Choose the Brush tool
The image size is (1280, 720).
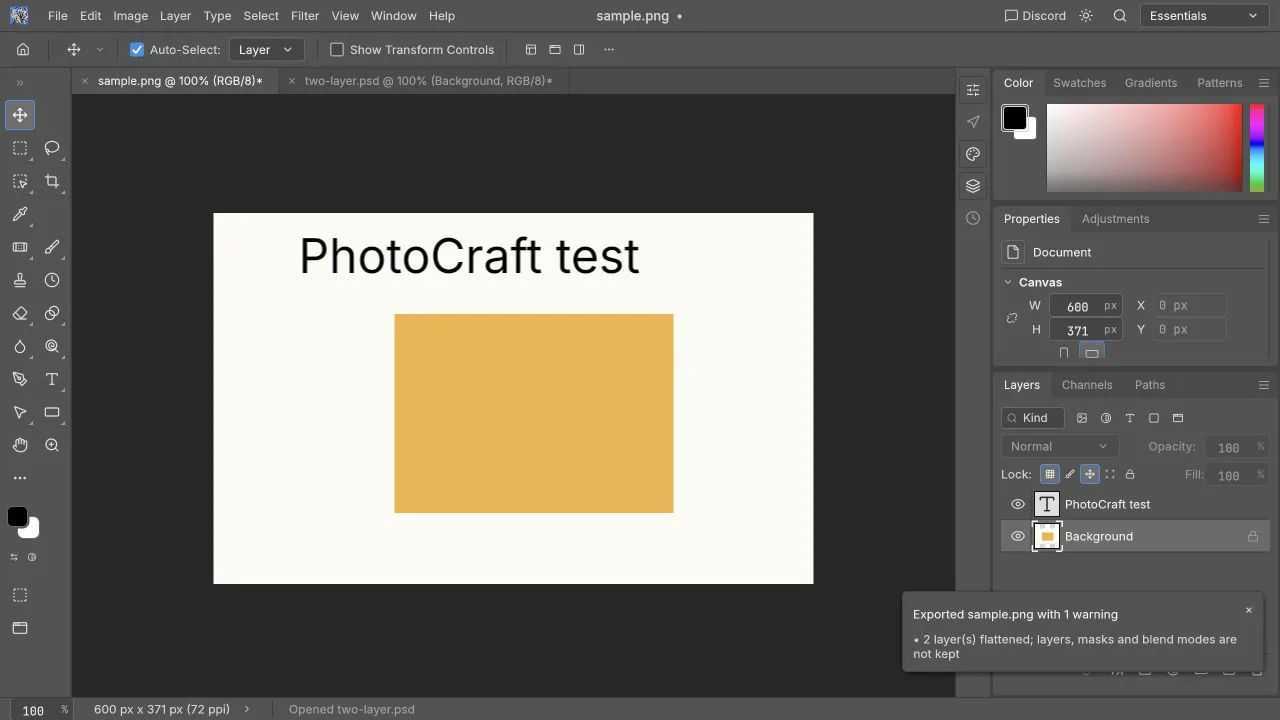52,247
